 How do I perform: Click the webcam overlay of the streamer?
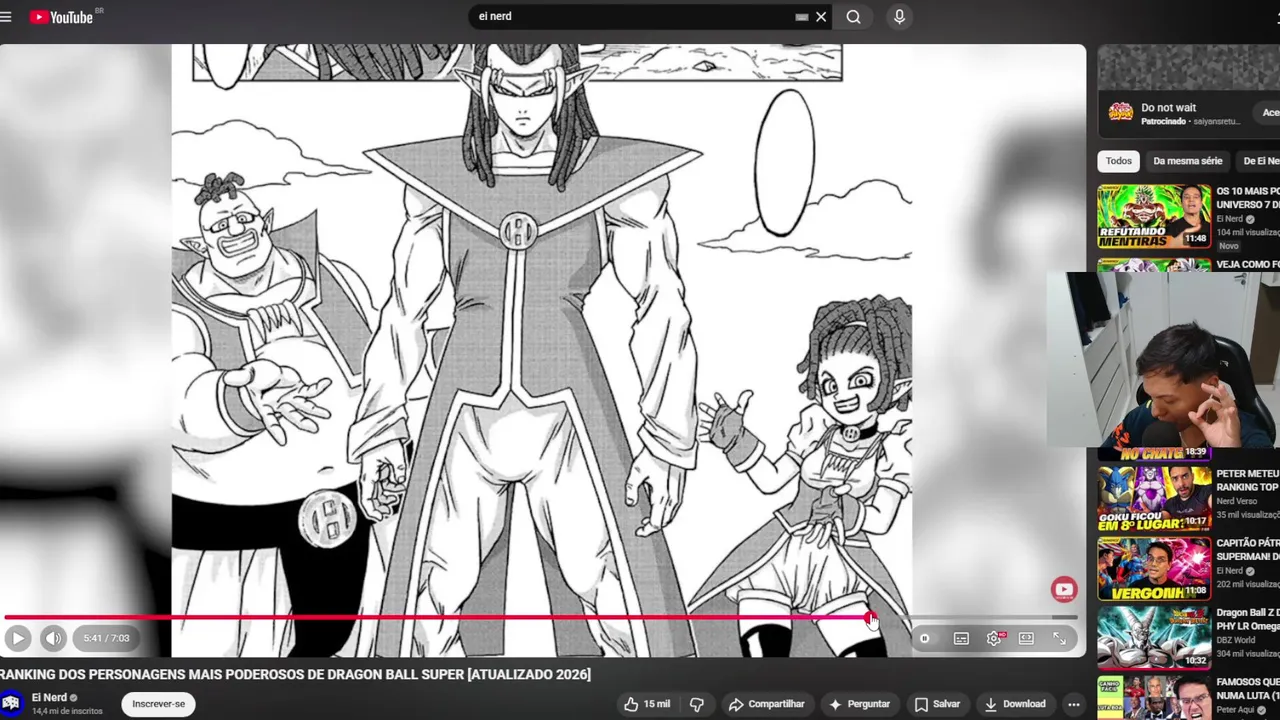click(x=1164, y=359)
